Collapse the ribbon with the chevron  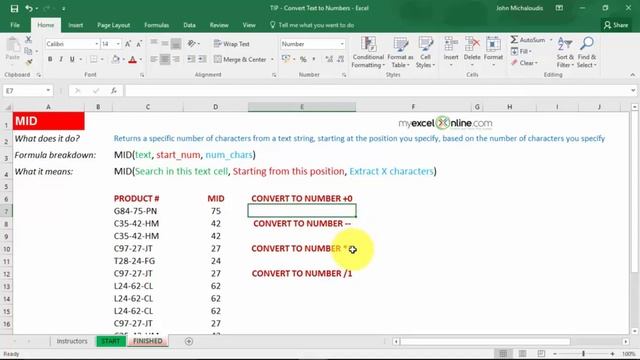point(632,75)
